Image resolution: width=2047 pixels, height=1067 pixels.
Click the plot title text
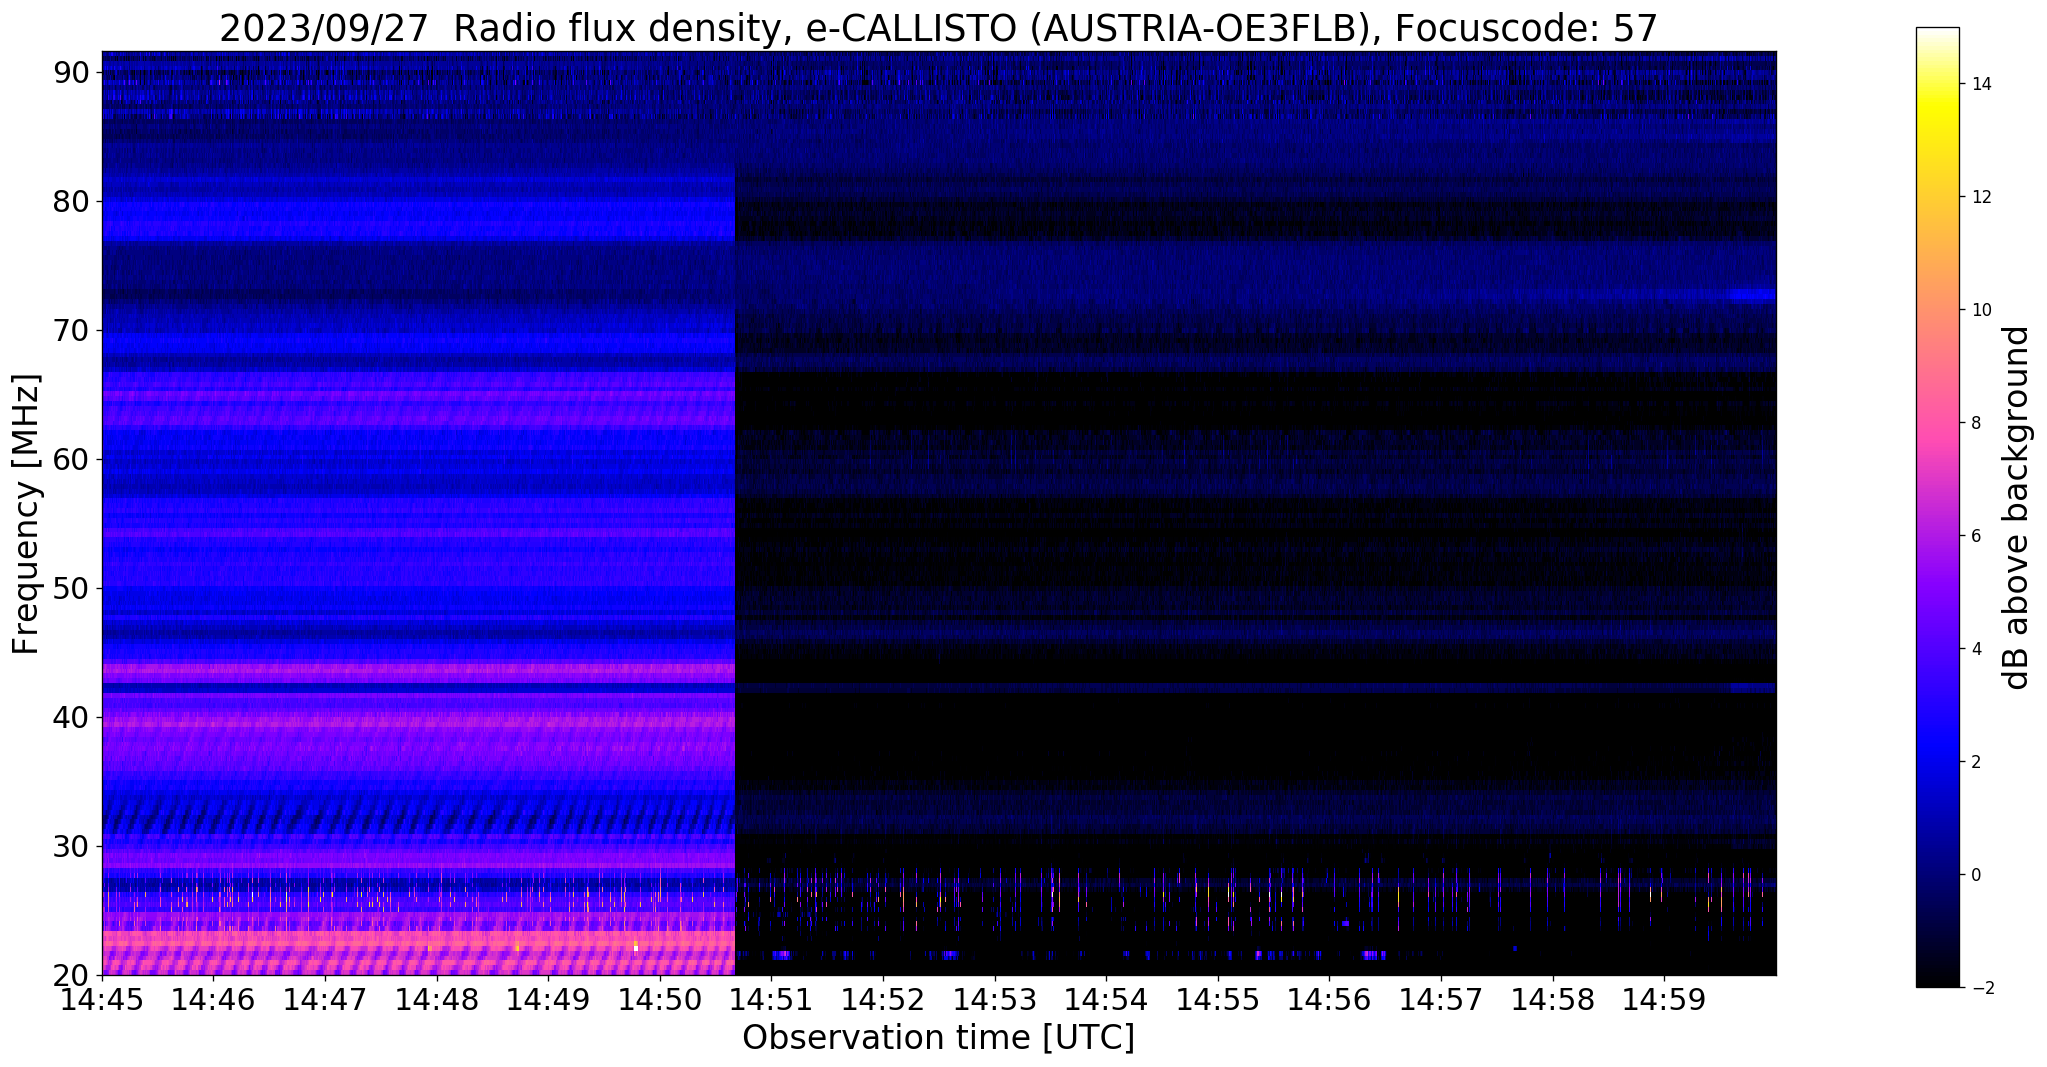pos(939,29)
